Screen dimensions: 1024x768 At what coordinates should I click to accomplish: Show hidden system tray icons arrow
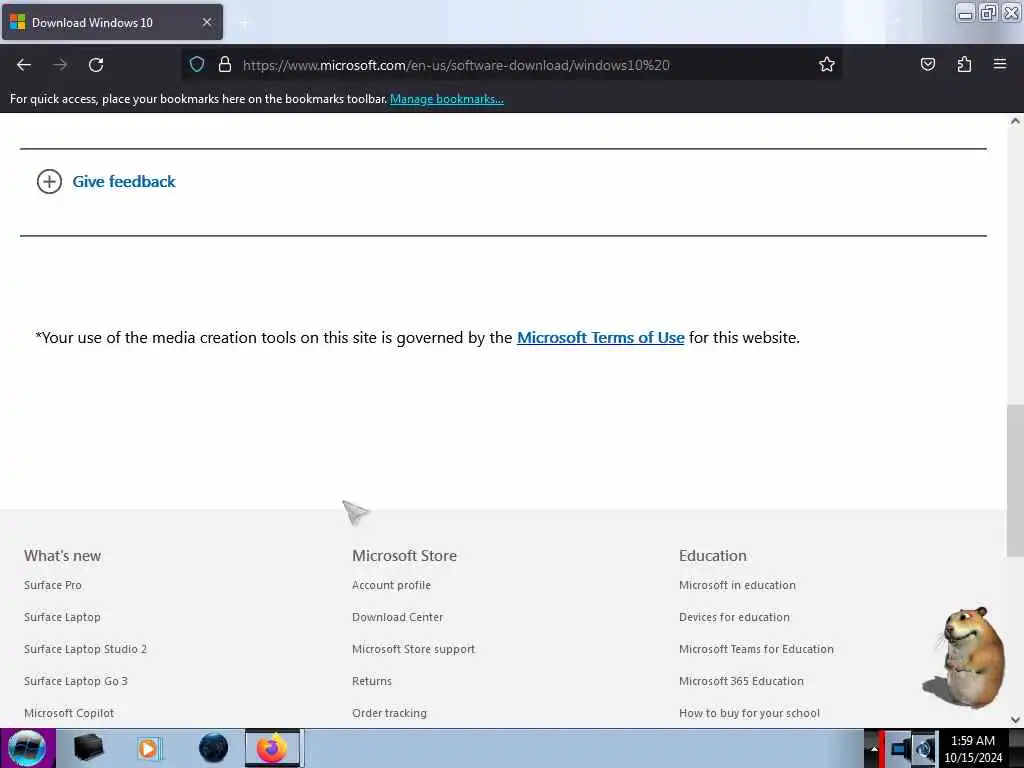874,748
